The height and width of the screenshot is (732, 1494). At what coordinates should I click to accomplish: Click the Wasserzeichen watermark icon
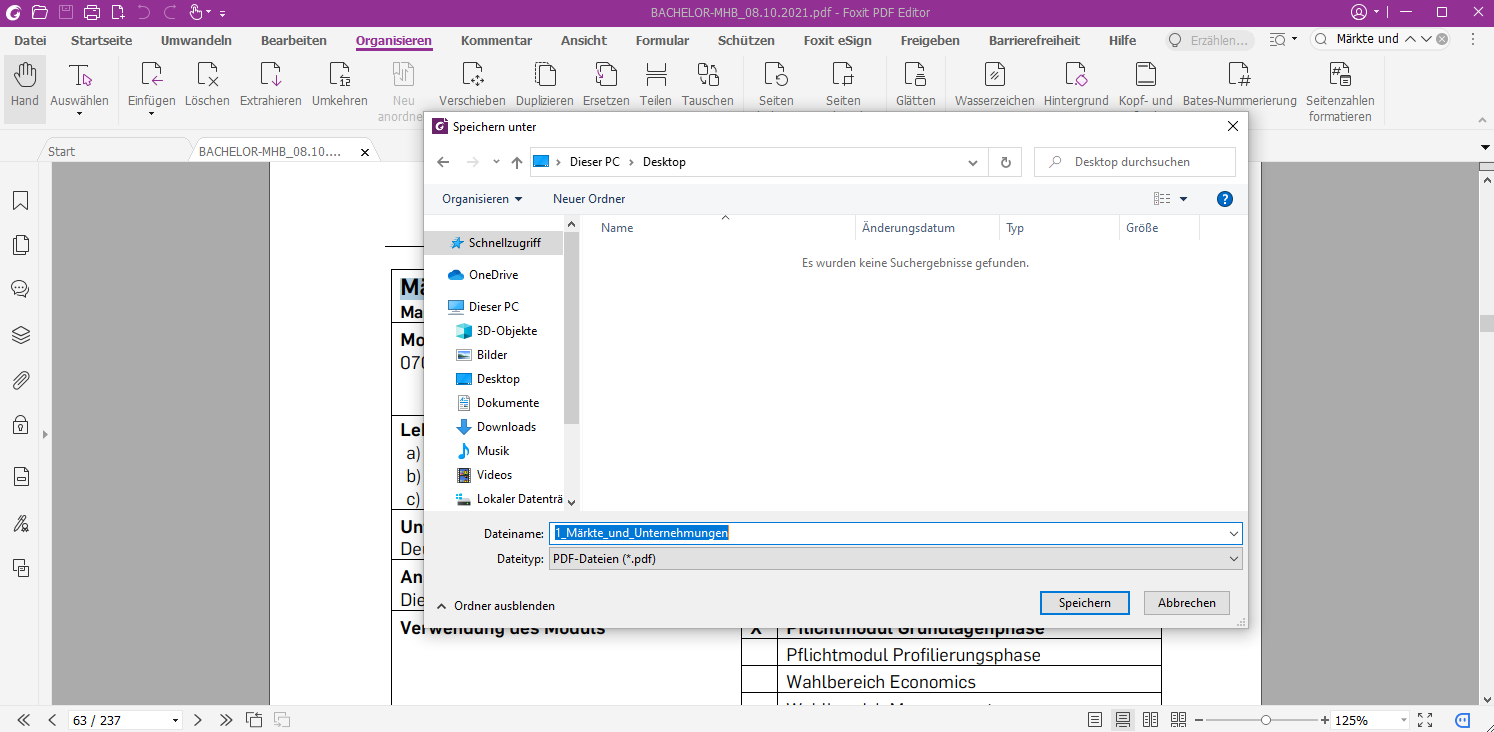click(994, 76)
